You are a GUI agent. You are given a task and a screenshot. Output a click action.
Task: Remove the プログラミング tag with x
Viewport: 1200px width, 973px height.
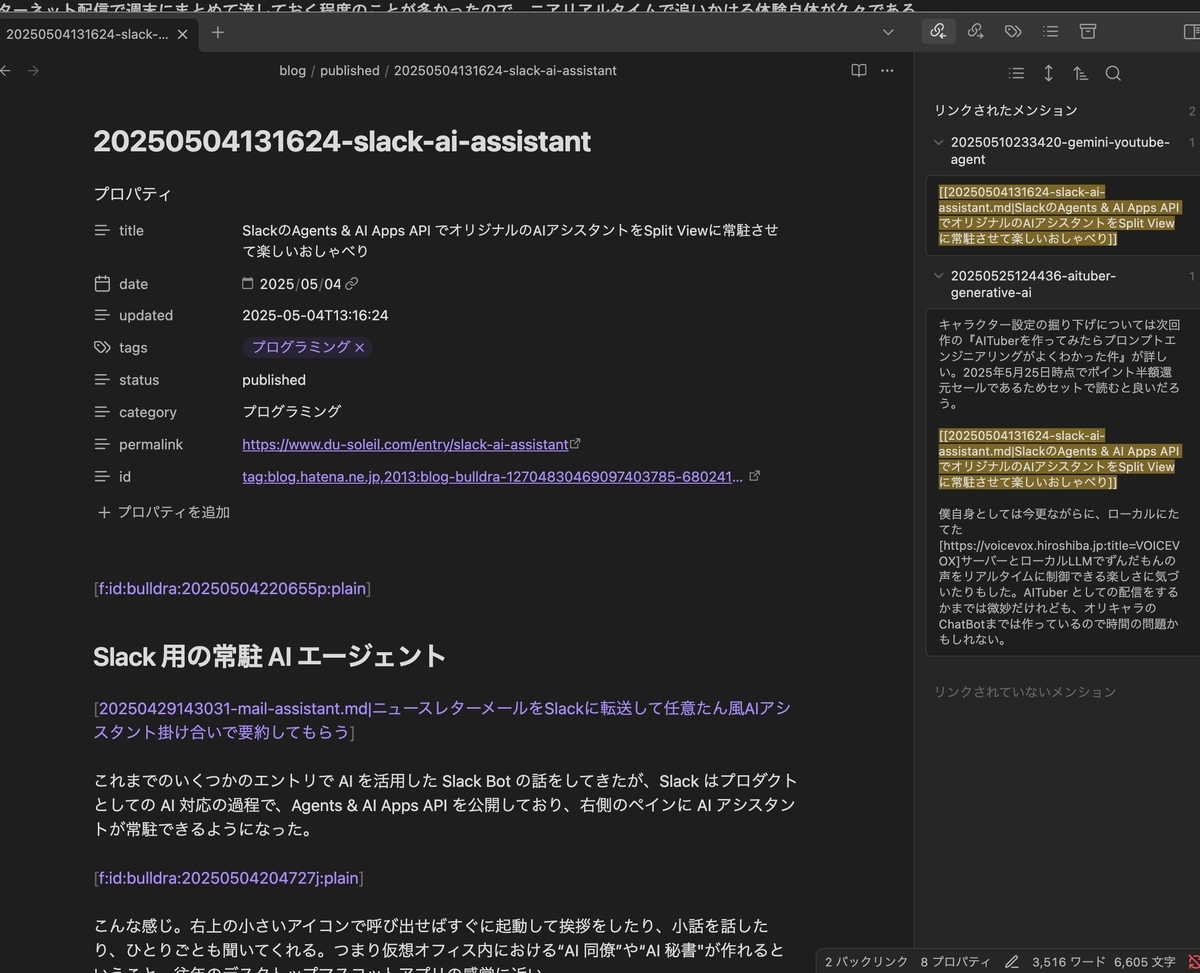[360, 347]
